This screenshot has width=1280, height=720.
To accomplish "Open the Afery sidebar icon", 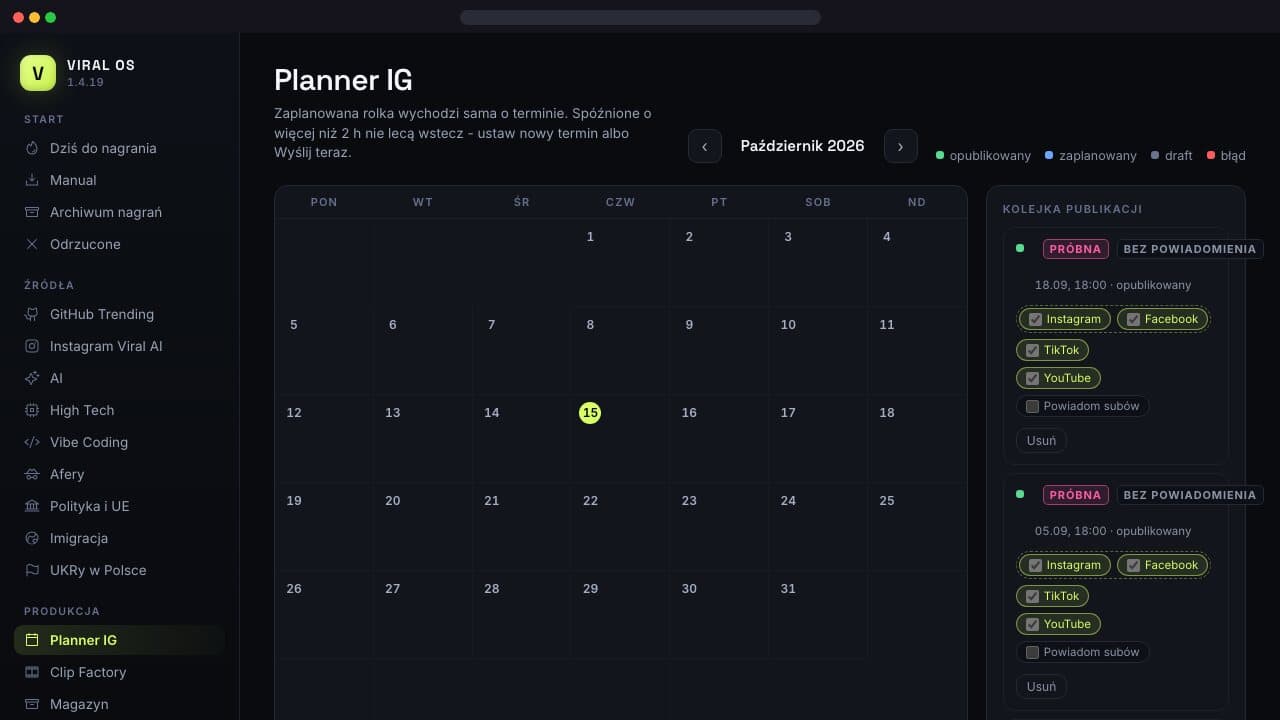I will pyautogui.click(x=31, y=474).
